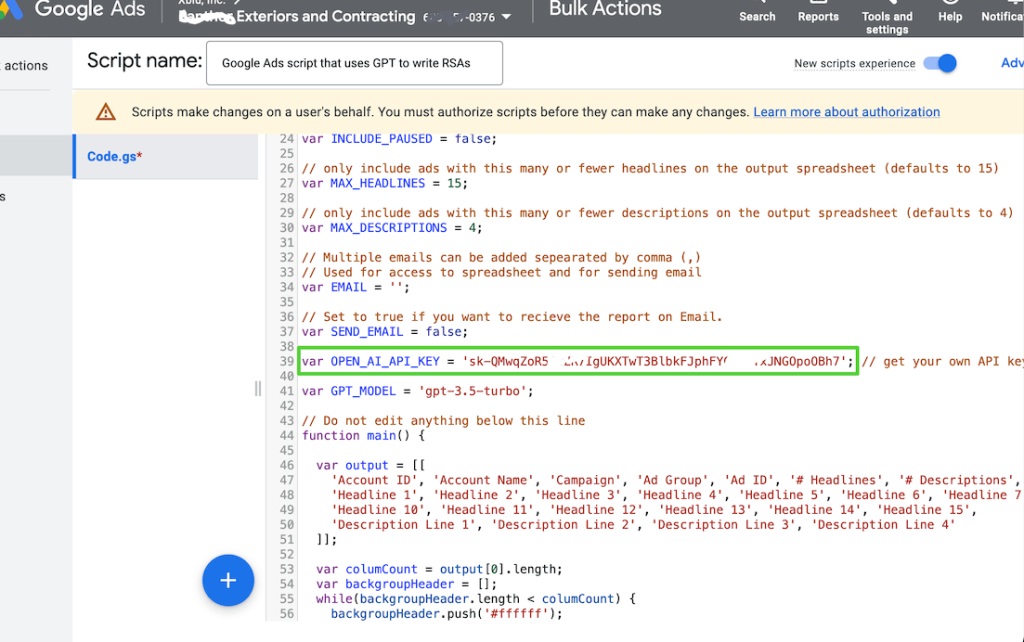The height and width of the screenshot is (642, 1024).
Task: Click the authorization warning triangle icon
Action: point(106,112)
